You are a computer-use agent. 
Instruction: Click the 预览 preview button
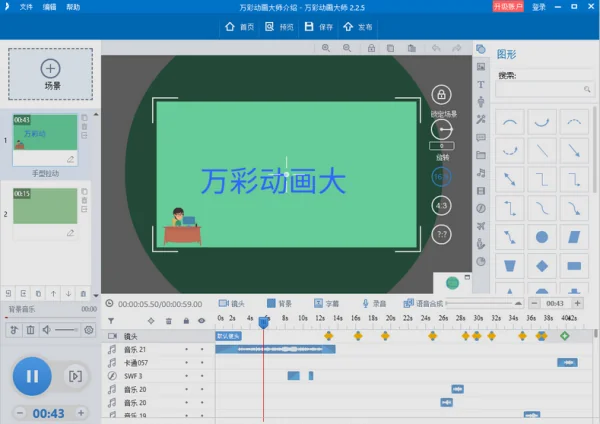[279, 27]
